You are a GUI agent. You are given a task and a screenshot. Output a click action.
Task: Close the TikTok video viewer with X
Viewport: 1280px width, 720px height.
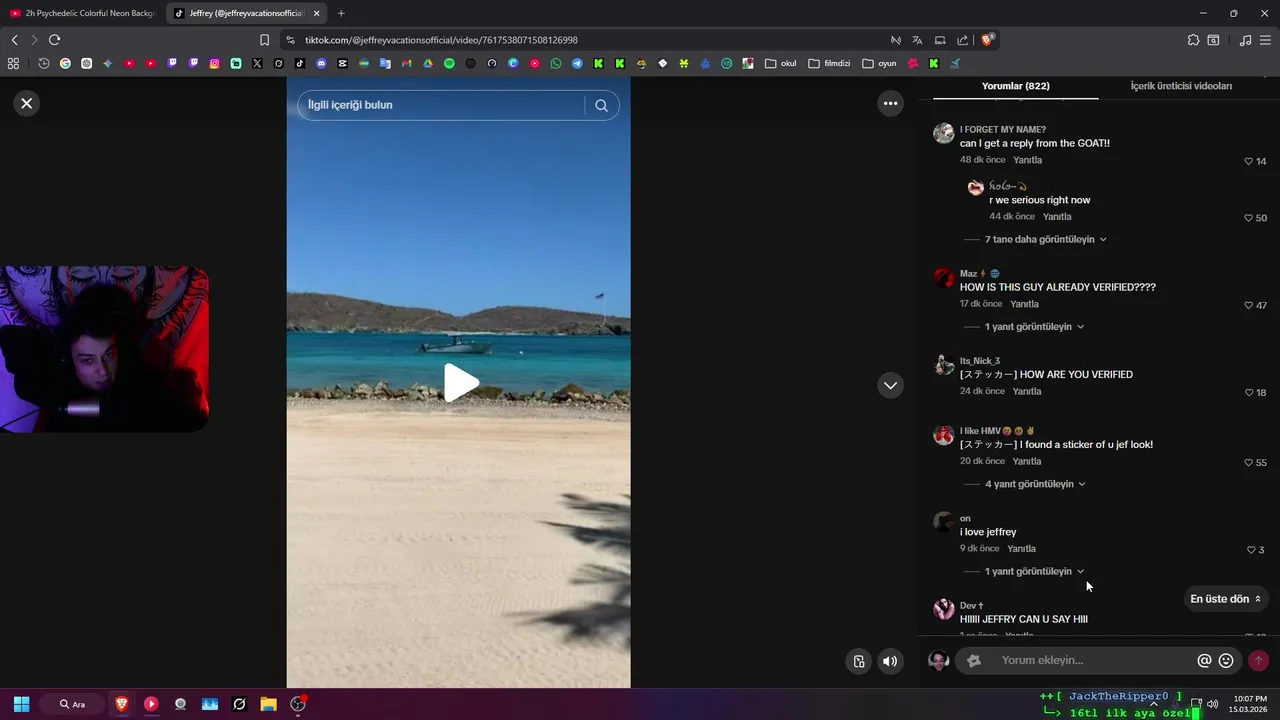(x=27, y=103)
